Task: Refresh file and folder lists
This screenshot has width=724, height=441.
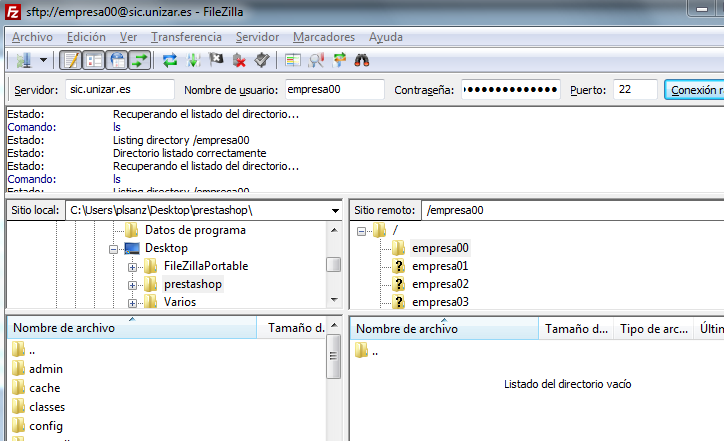Action: click(x=170, y=60)
